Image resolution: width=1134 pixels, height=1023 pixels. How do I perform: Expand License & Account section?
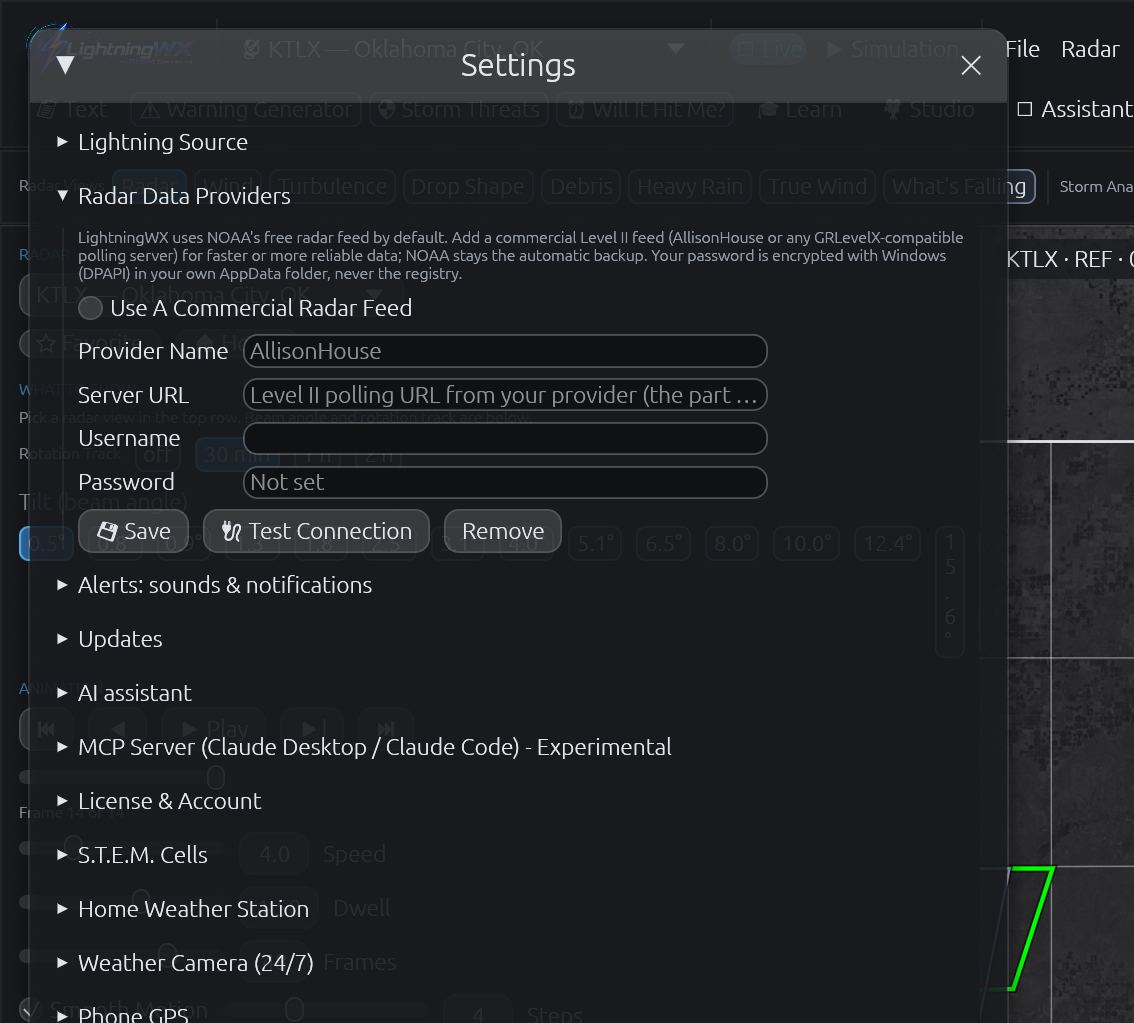(x=159, y=801)
